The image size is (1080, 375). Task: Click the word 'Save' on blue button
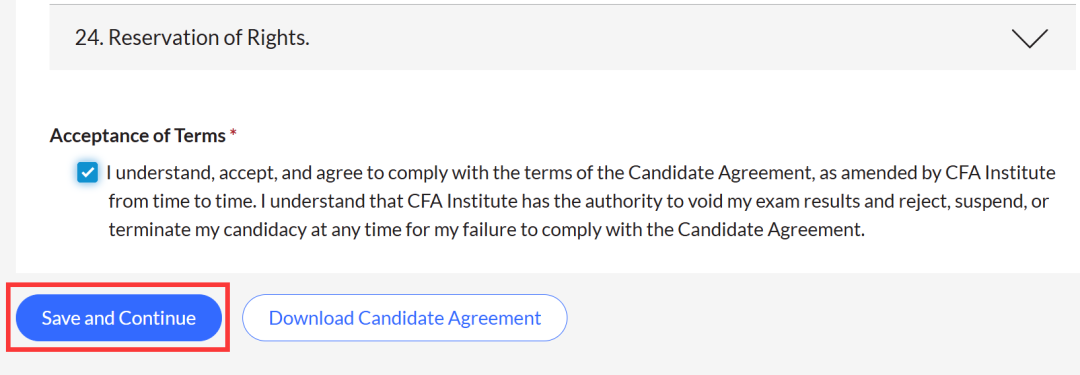click(61, 318)
